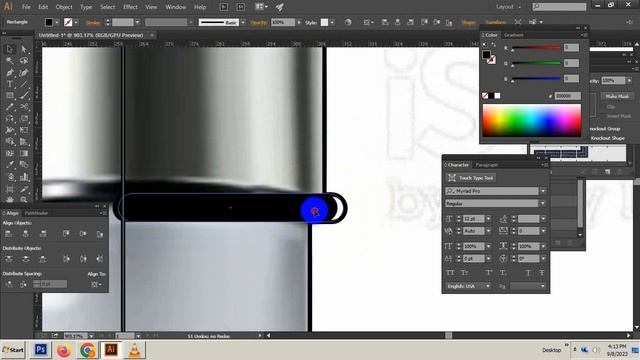This screenshot has height=360, width=640.
Task: Click Horizontal Align Center in Align panel
Action: pyautogui.click(x=26, y=234)
